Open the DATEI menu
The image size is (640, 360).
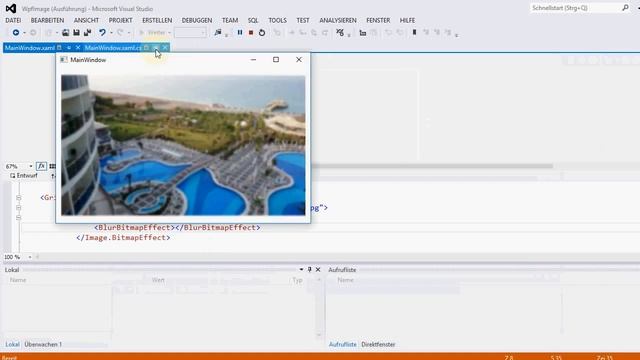pyautogui.click(x=13, y=20)
